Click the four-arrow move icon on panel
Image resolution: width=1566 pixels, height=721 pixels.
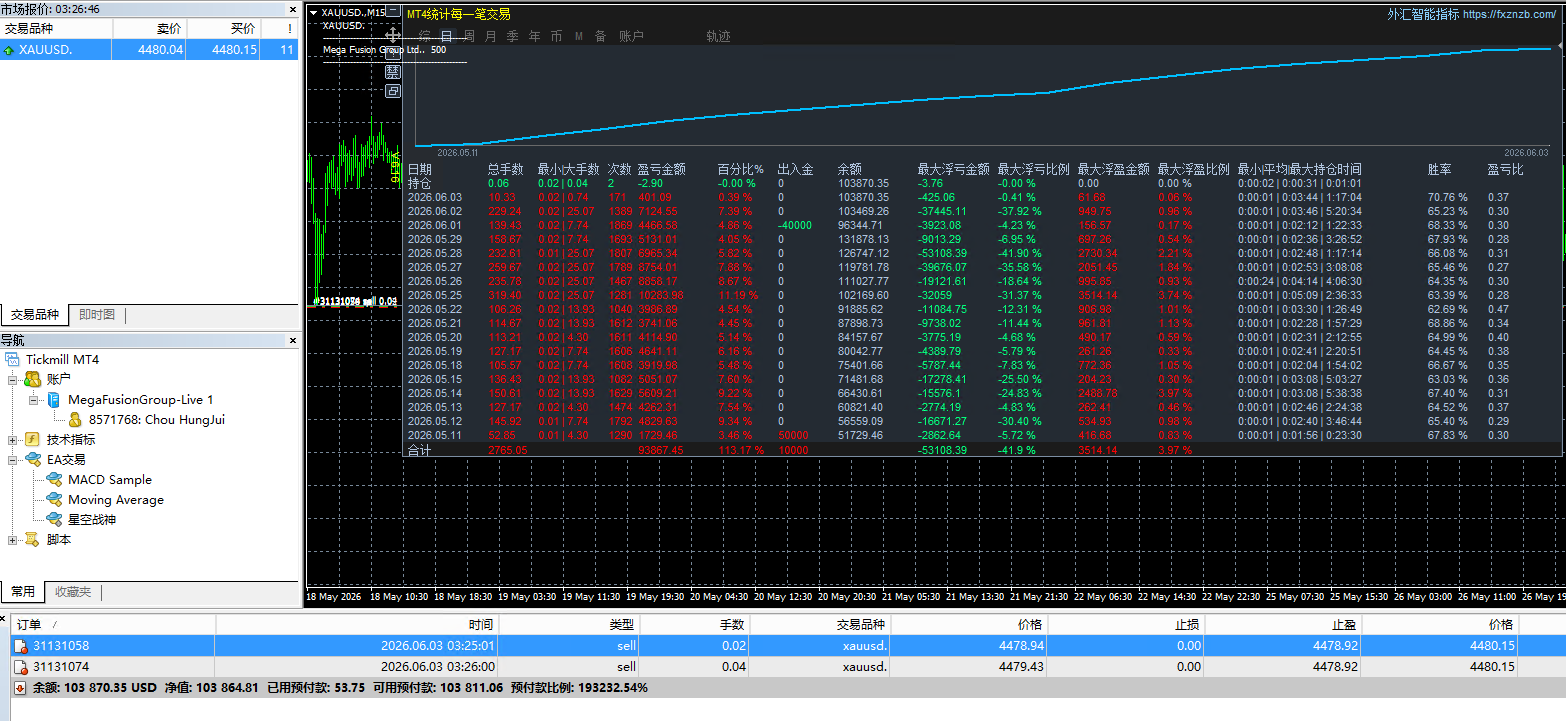tap(393, 35)
